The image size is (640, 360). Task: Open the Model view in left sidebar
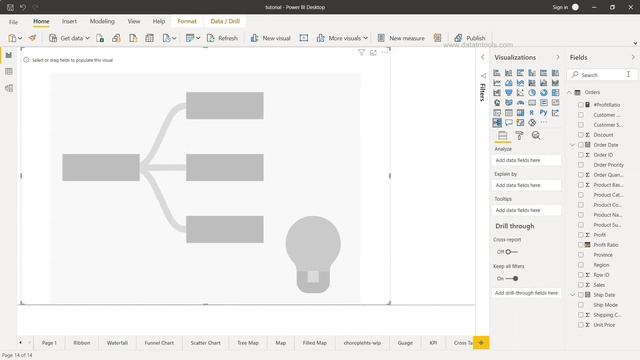tap(9, 88)
